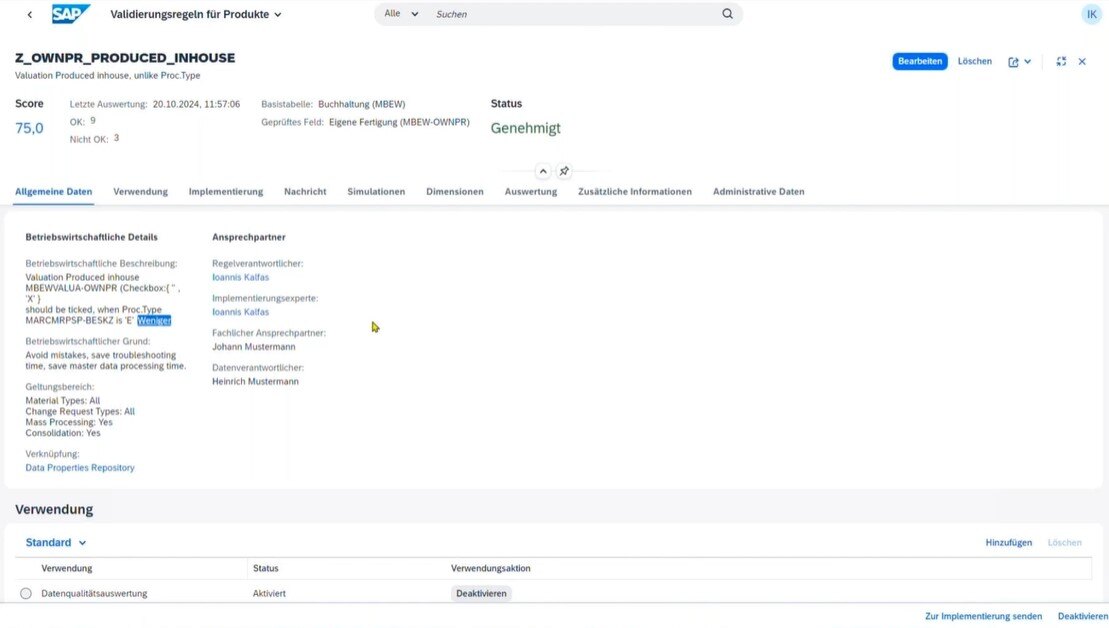Switch to the Simulationen tab
This screenshot has width=1109, height=628.
click(376, 191)
